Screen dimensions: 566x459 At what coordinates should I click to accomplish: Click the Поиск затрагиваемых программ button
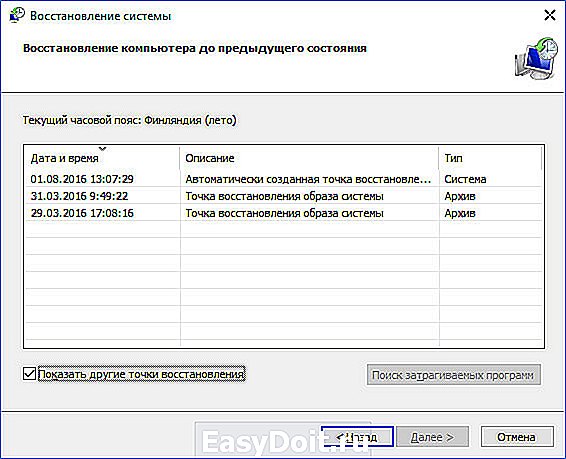[x=453, y=375]
